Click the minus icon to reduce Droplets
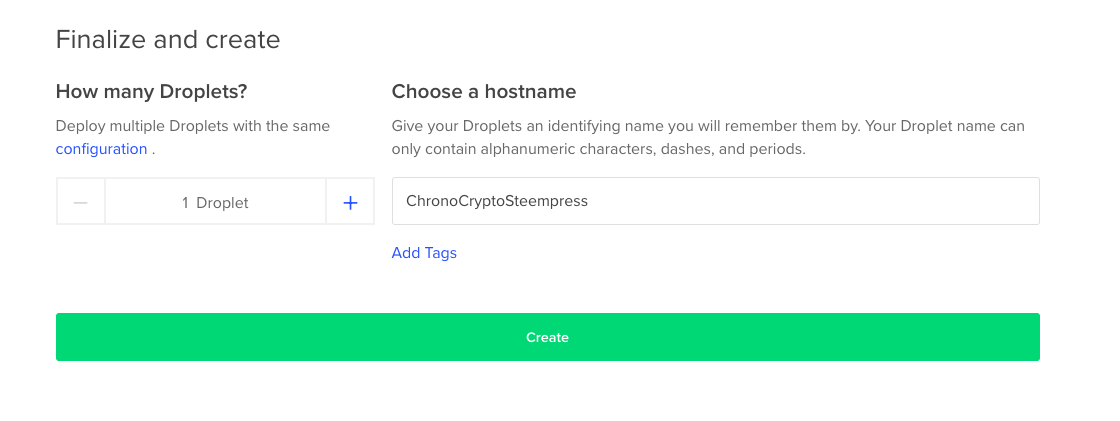 point(81,202)
